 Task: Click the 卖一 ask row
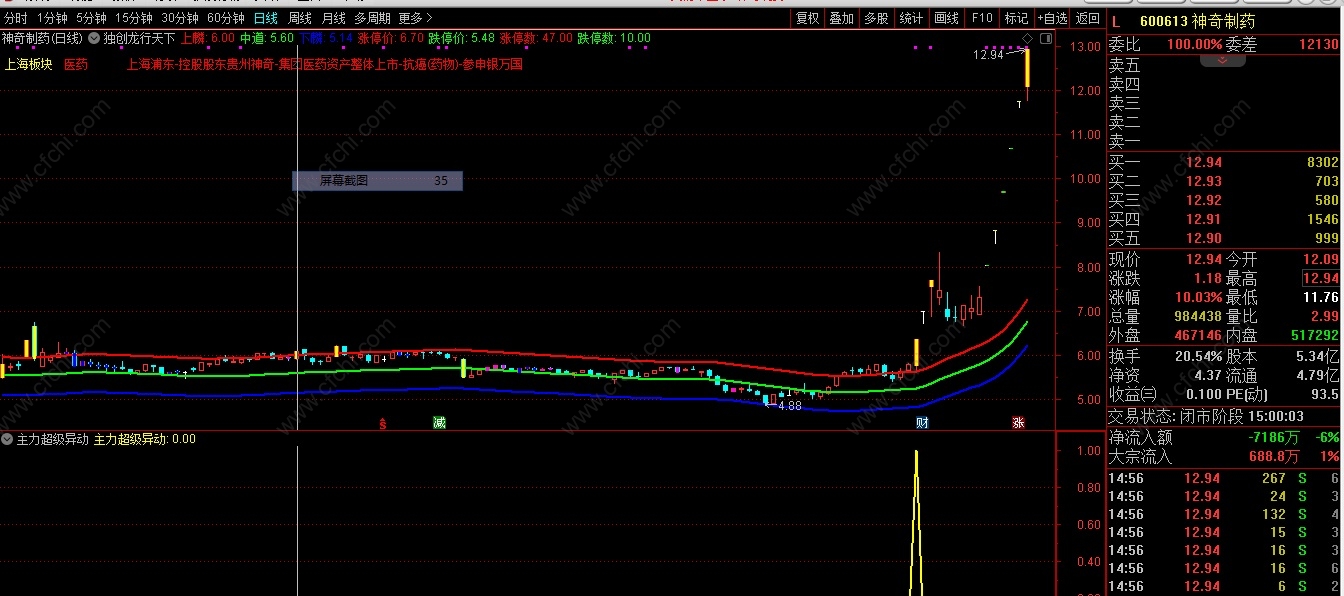tap(1224, 141)
